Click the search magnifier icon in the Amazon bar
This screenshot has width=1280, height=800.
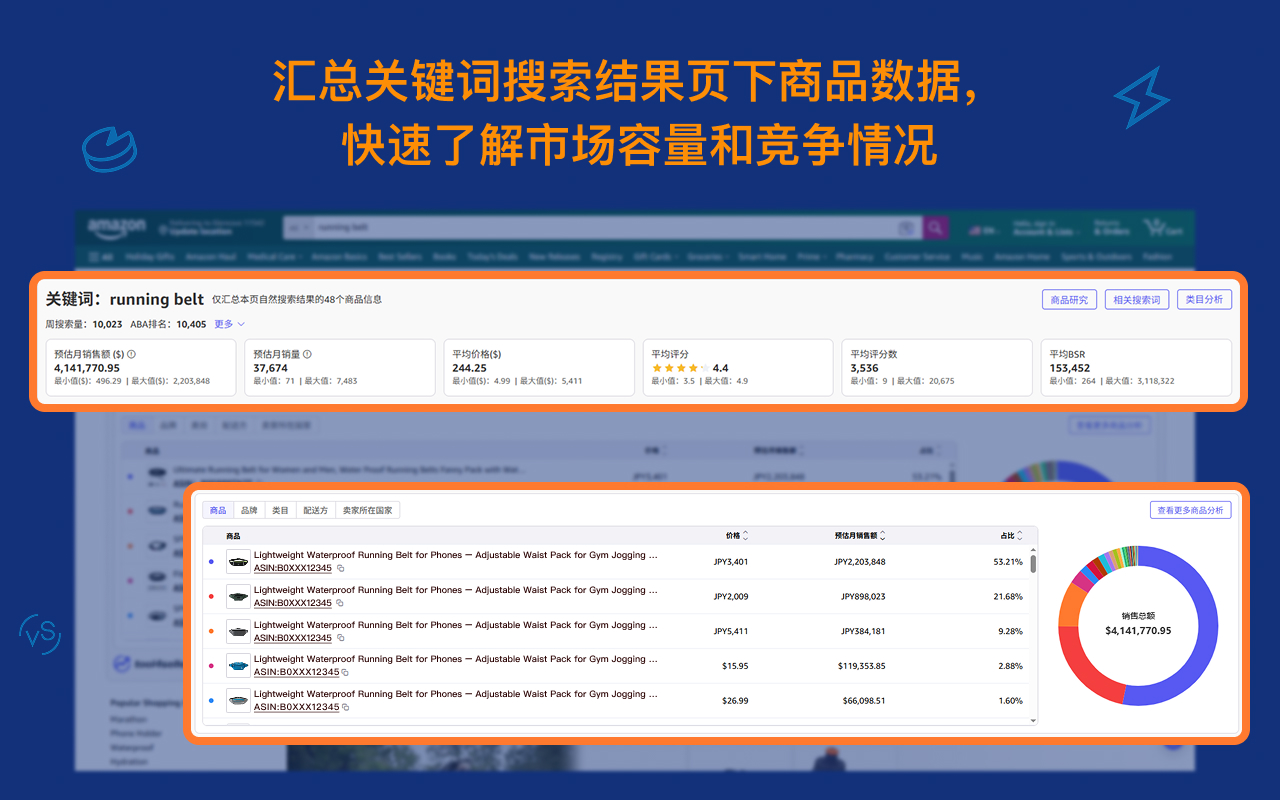(935, 227)
